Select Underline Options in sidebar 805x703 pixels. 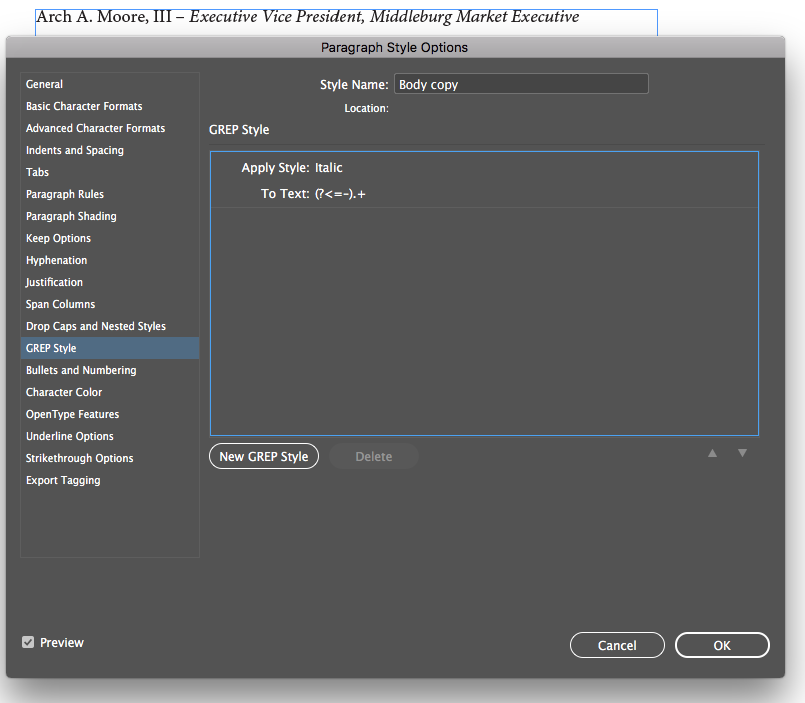(x=70, y=436)
